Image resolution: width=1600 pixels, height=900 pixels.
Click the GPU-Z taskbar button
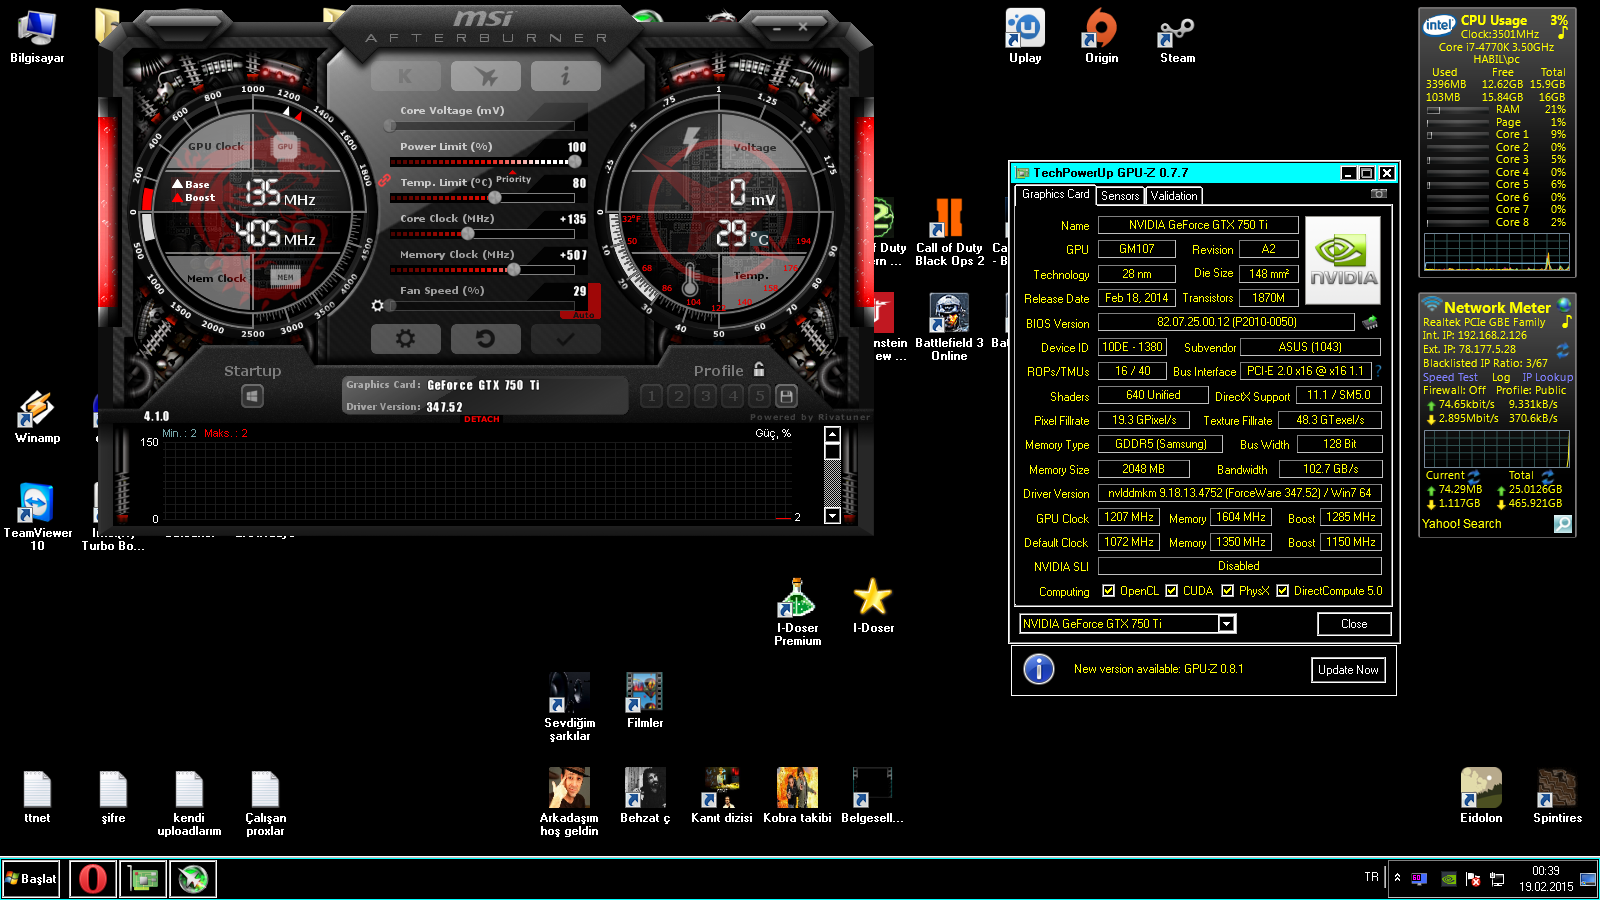click(143, 879)
